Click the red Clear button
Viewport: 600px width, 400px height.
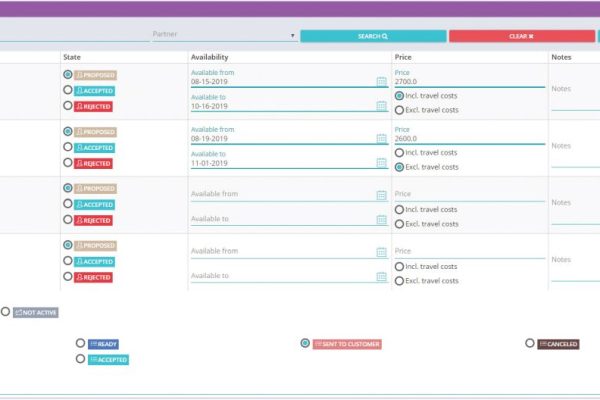coord(522,36)
